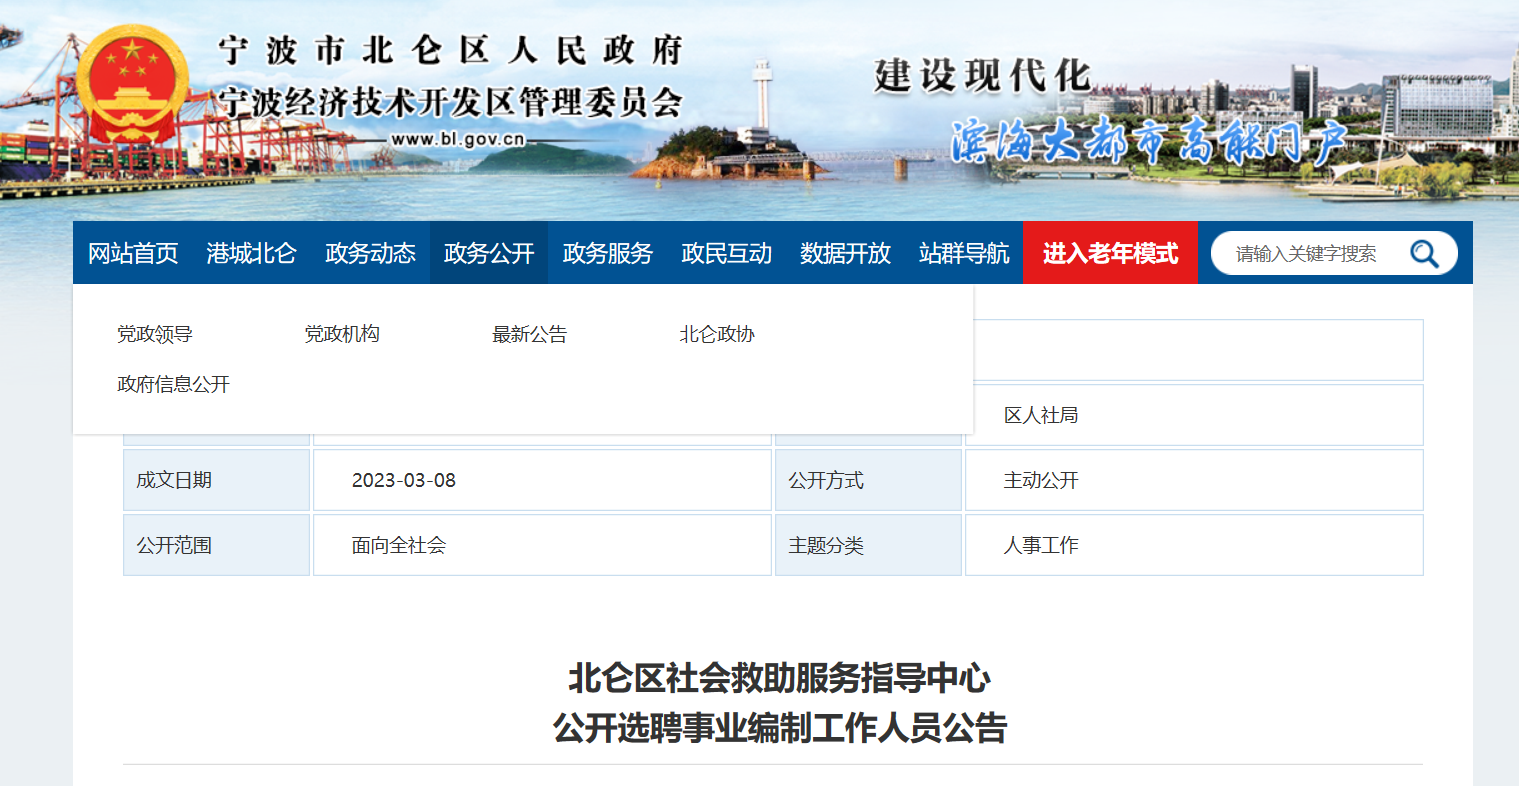Click the search magnifier icon
This screenshot has height=786, width=1519.
tap(1424, 254)
